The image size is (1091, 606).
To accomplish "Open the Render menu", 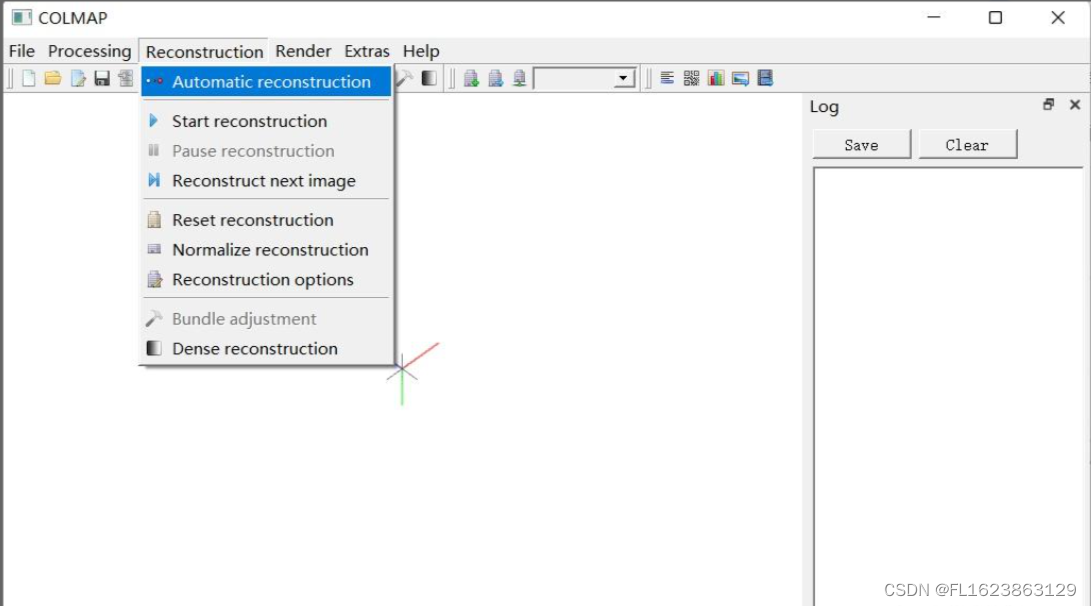I will coord(303,51).
